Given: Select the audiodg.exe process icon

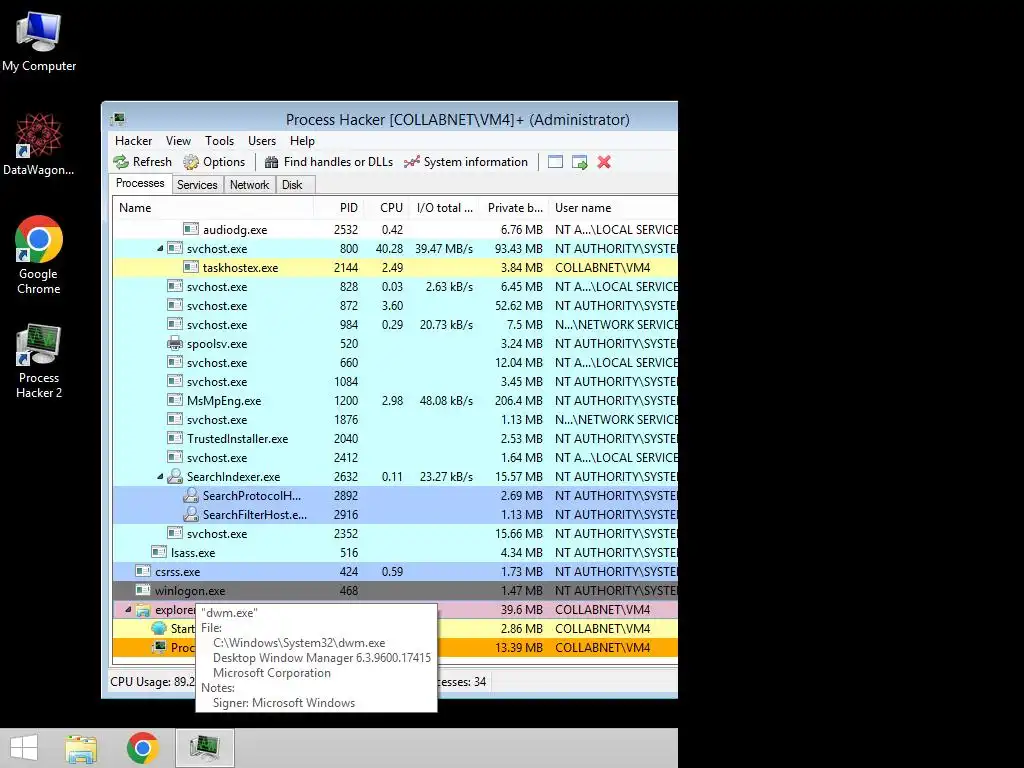Looking at the screenshot, I should pyautogui.click(x=191, y=229).
